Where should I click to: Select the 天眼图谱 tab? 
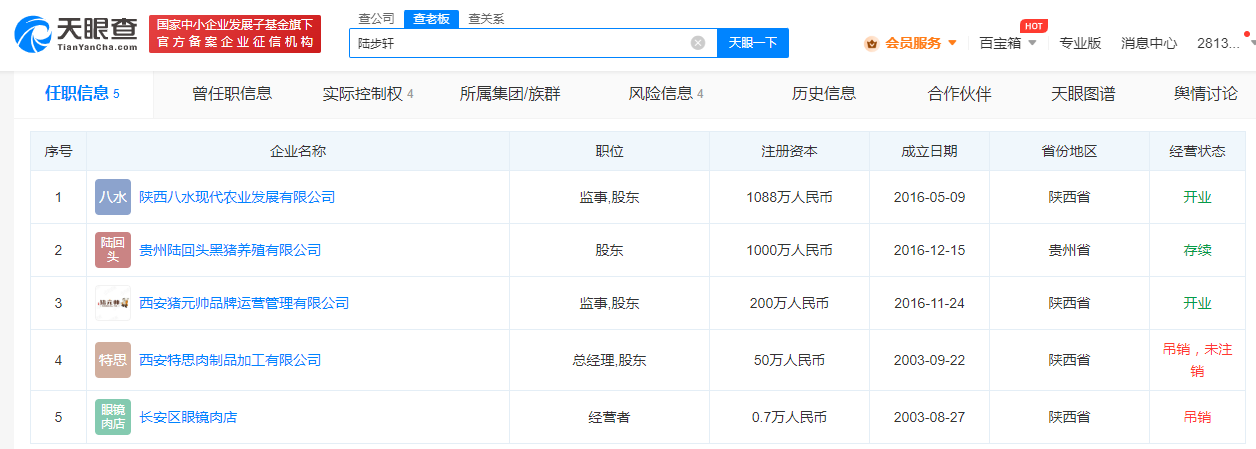click(x=1083, y=94)
